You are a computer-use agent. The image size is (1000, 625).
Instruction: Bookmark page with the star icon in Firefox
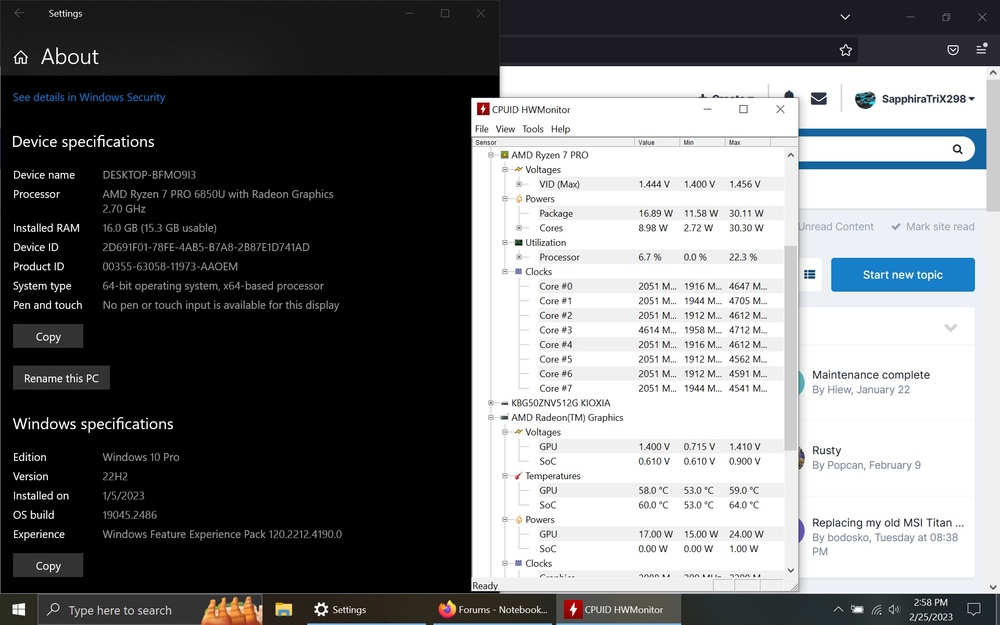(846, 50)
